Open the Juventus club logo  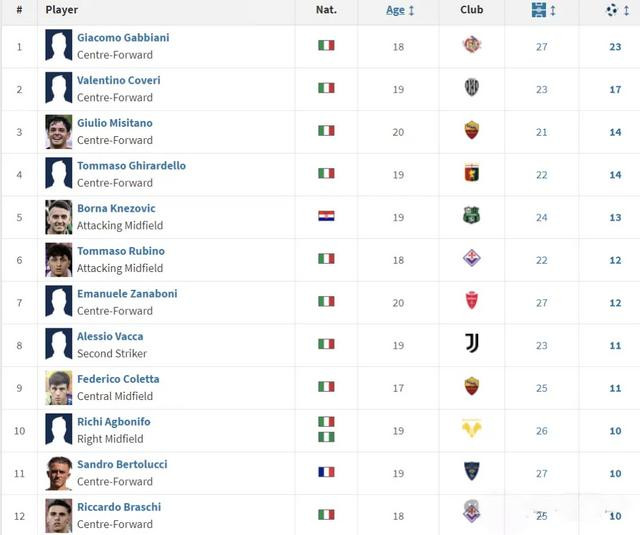tap(472, 343)
